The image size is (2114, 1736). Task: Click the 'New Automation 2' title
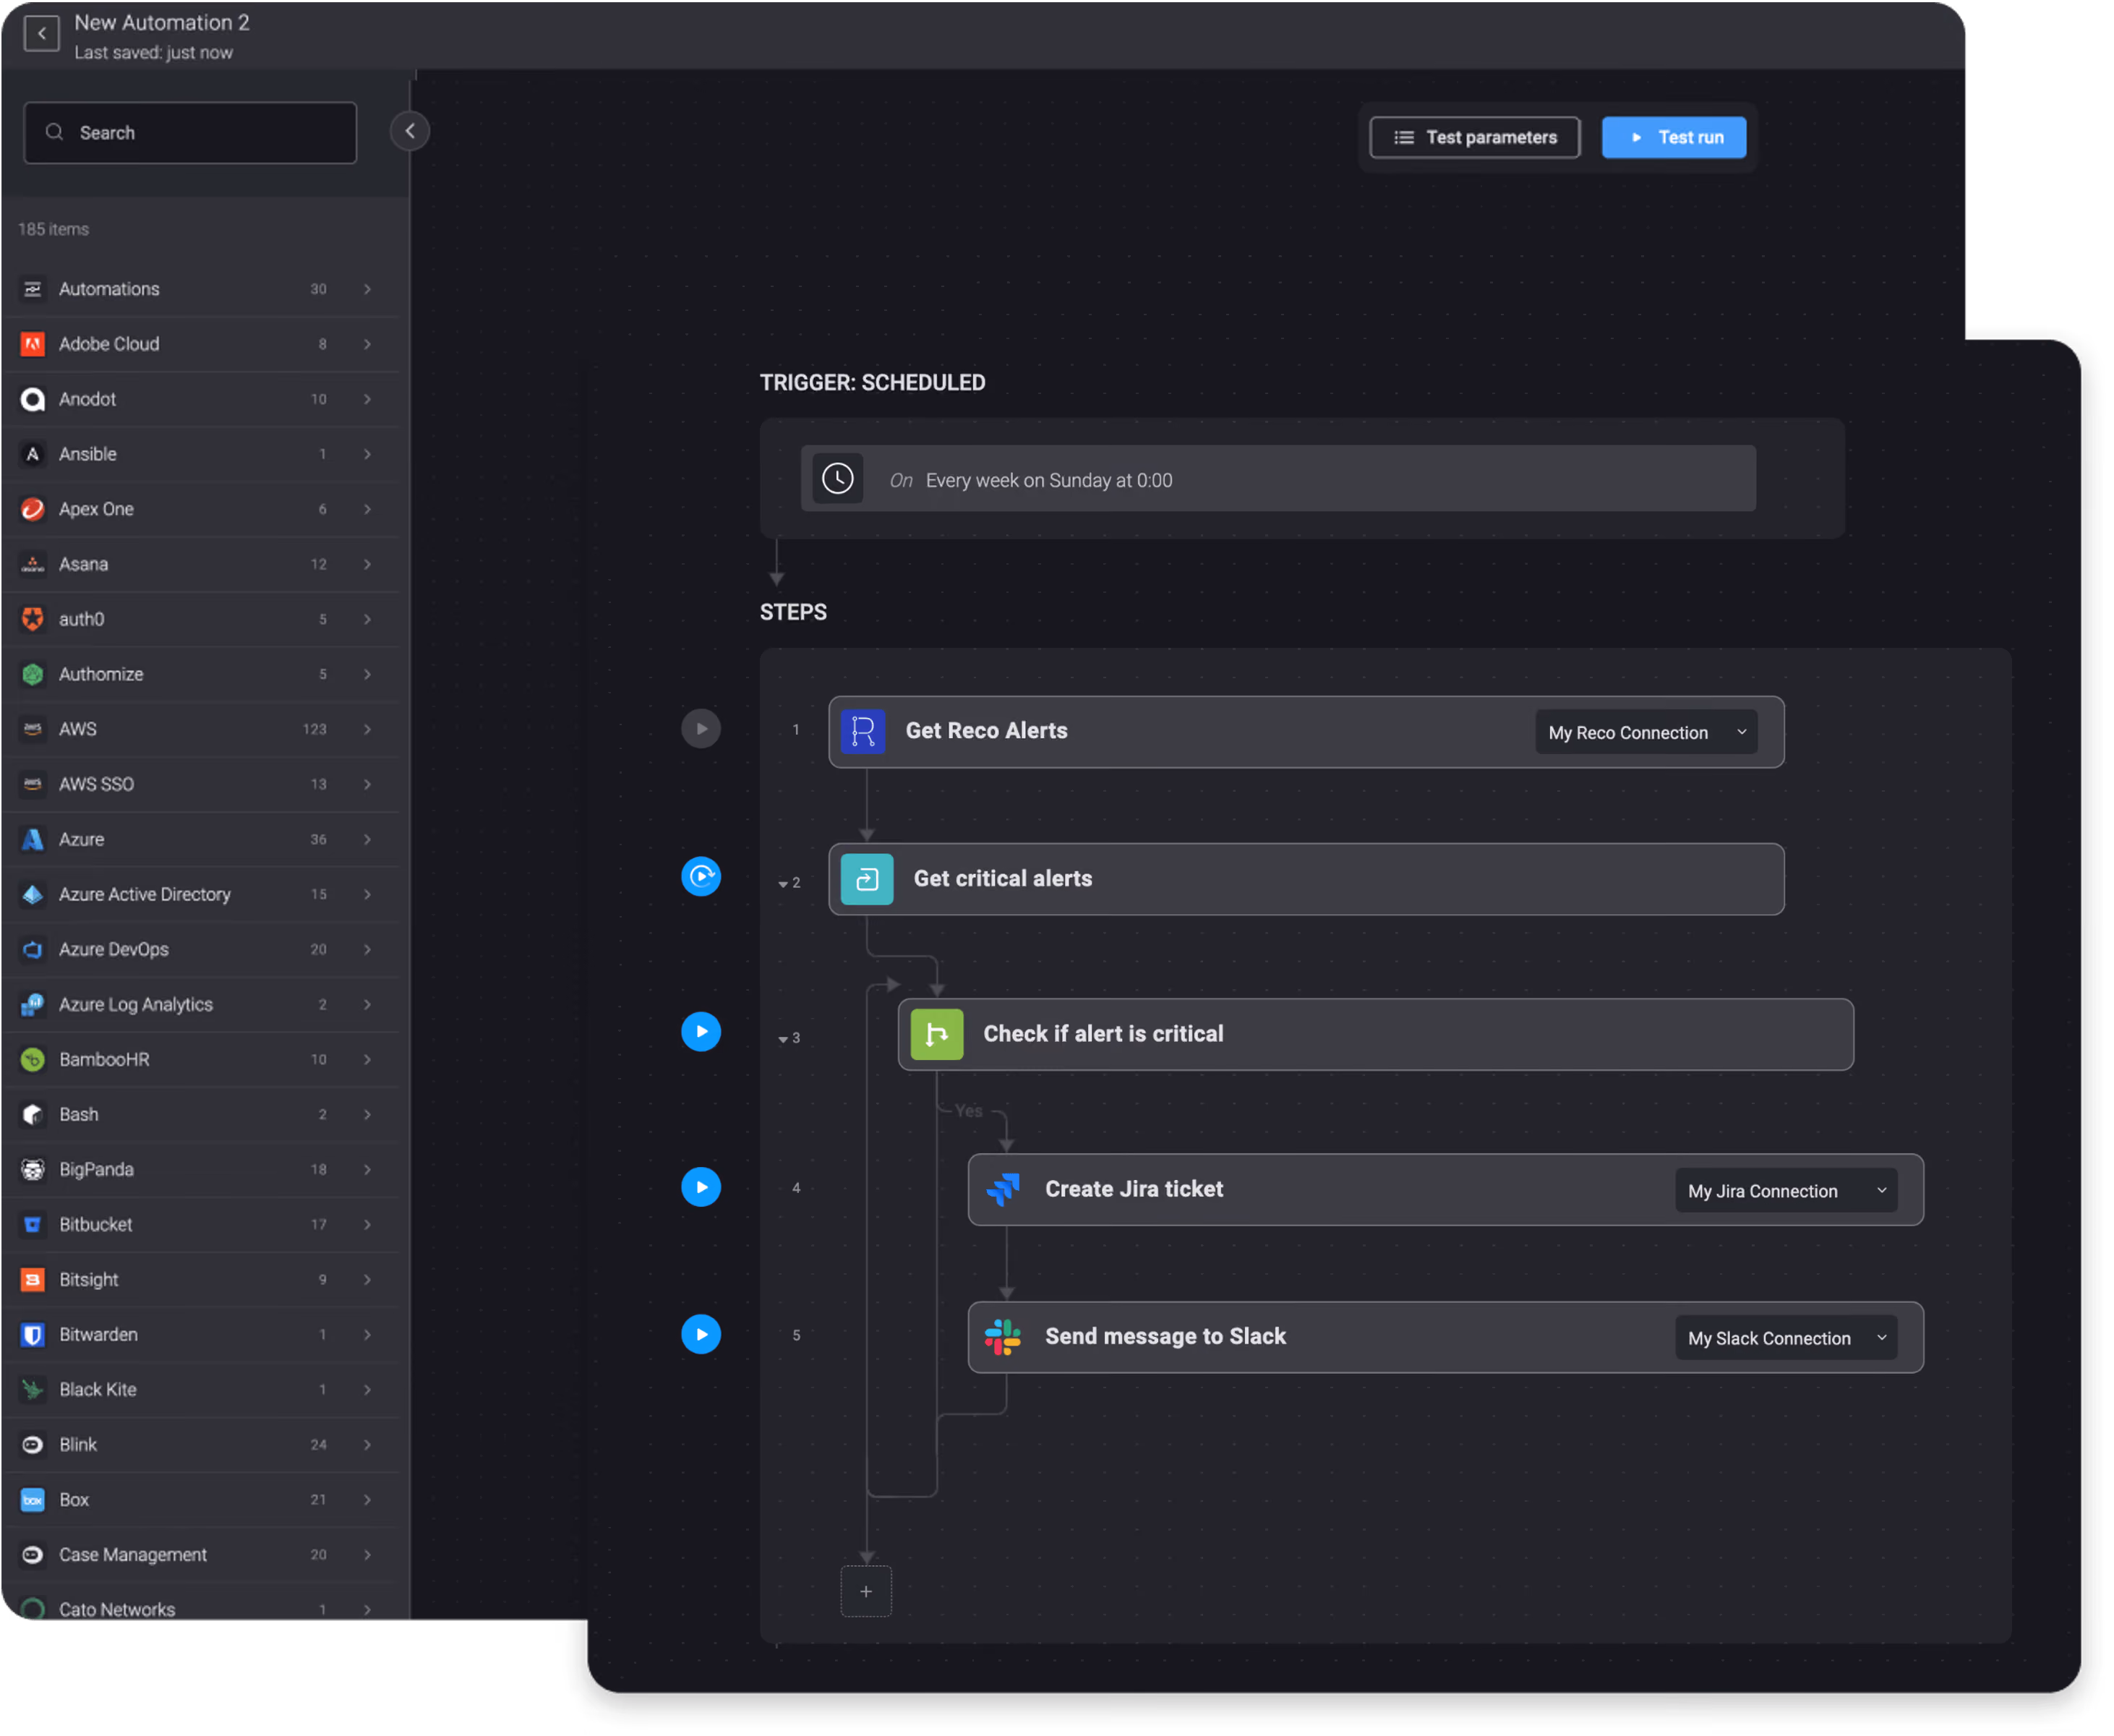click(162, 22)
